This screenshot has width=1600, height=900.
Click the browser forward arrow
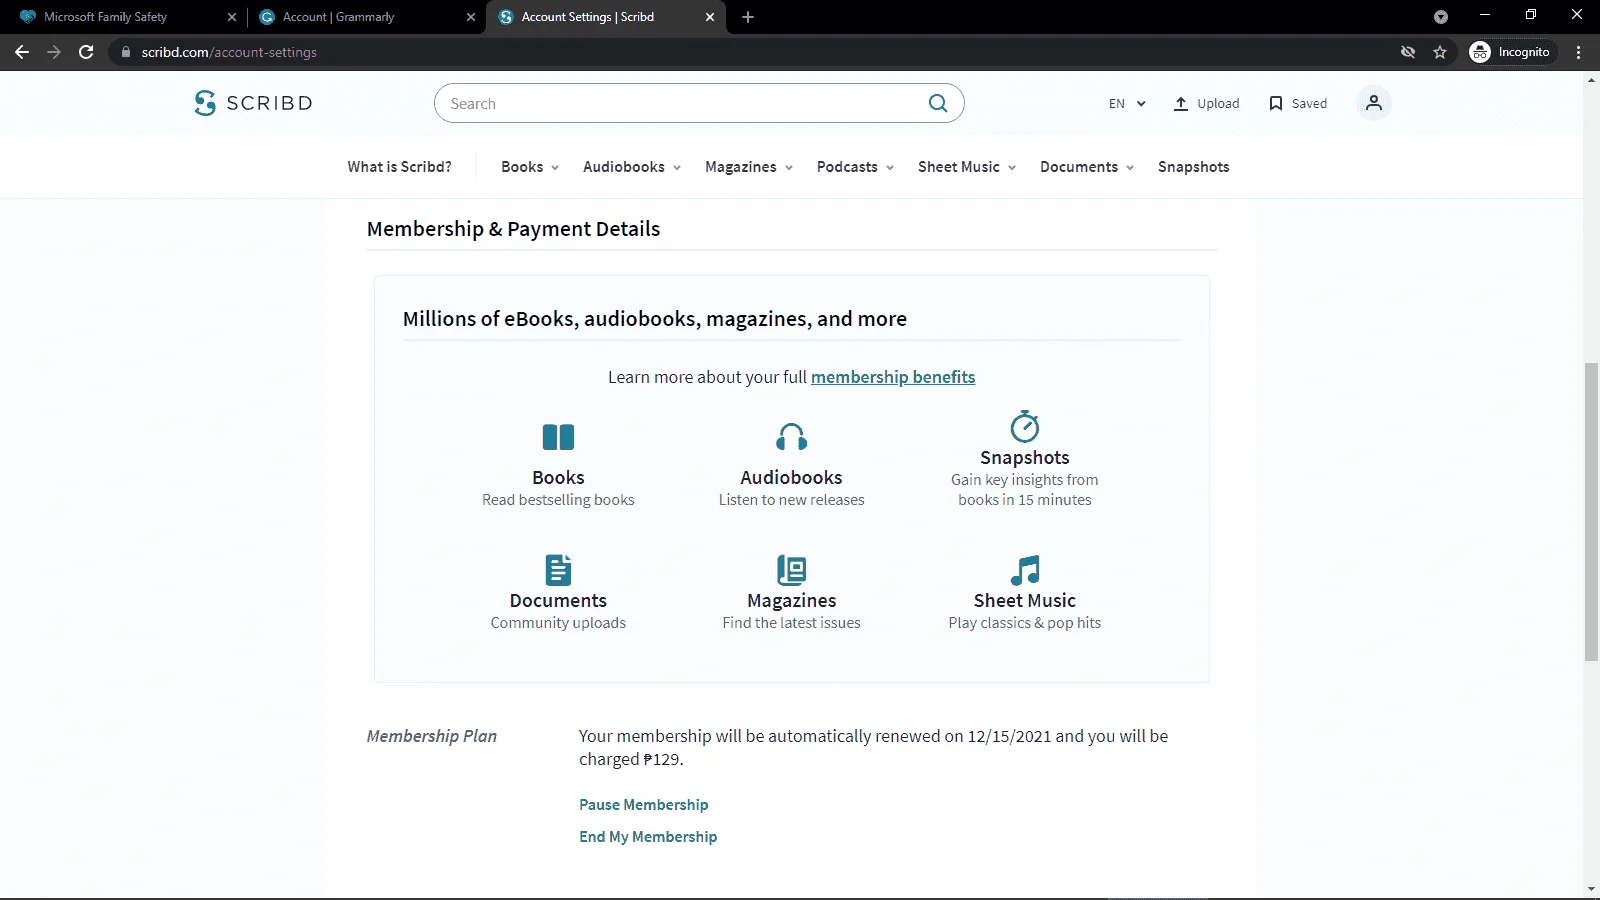pos(54,52)
